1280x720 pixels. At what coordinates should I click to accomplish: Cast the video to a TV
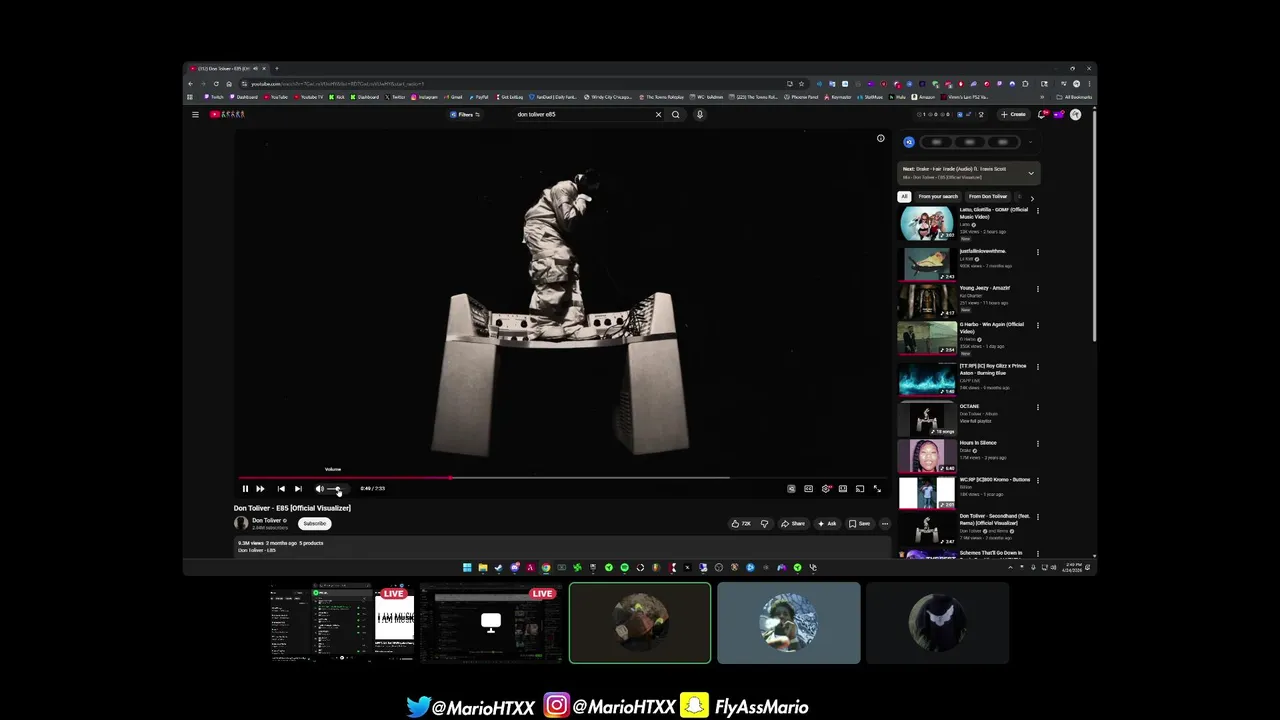click(860, 489)
